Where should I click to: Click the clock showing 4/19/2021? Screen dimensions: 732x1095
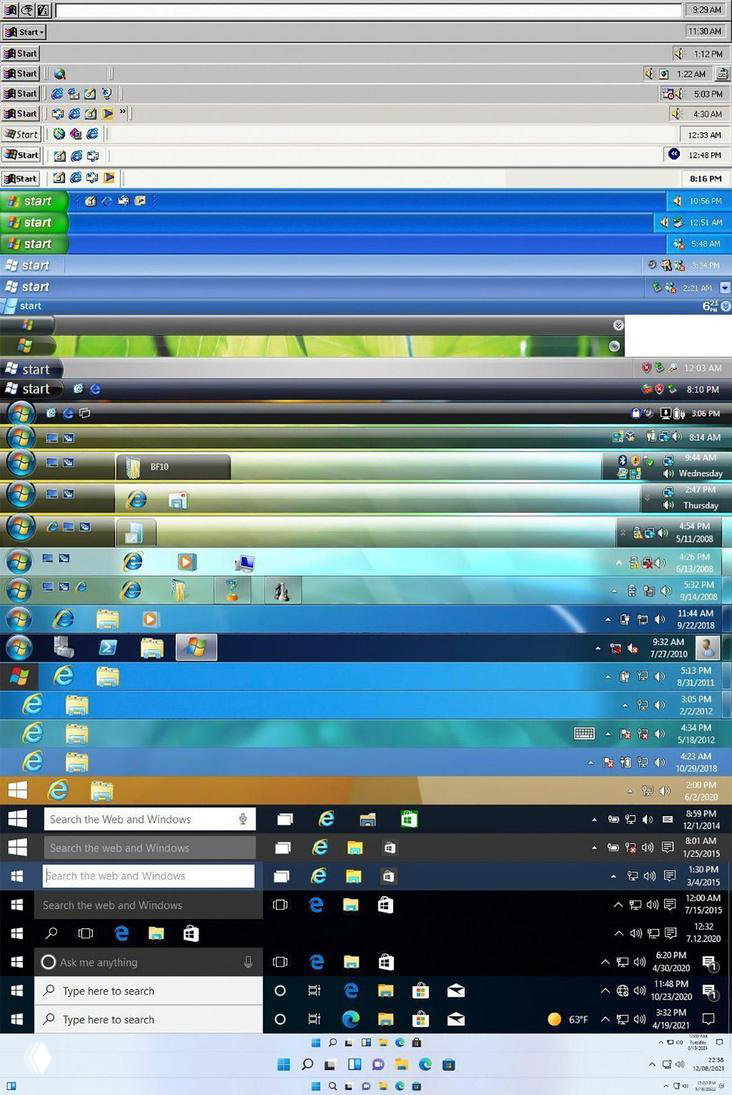671,1019
